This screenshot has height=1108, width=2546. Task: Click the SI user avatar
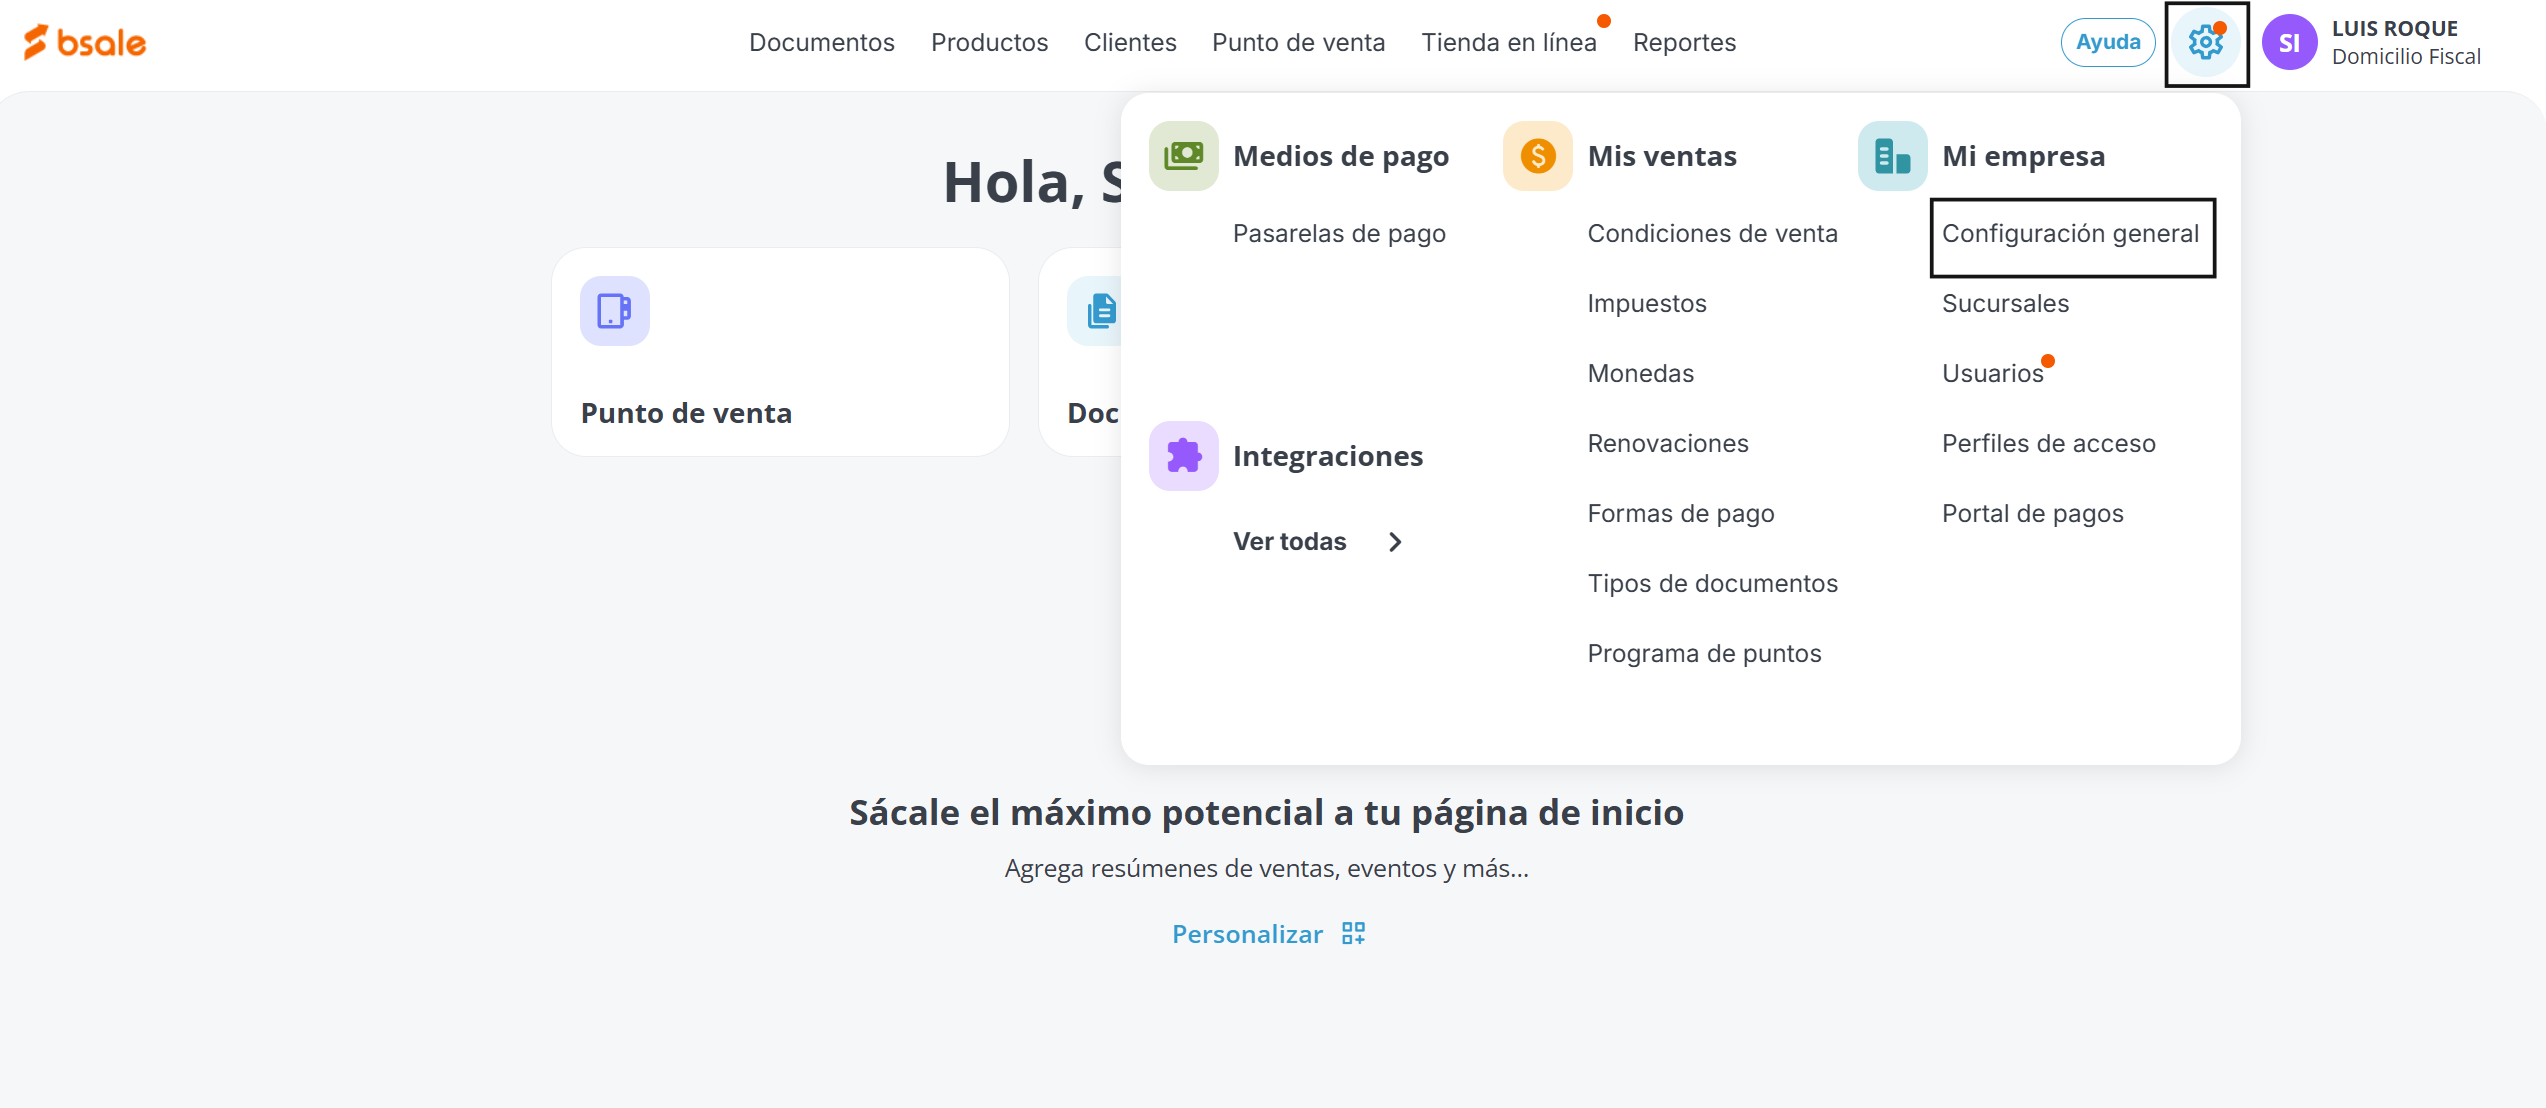2289,43
